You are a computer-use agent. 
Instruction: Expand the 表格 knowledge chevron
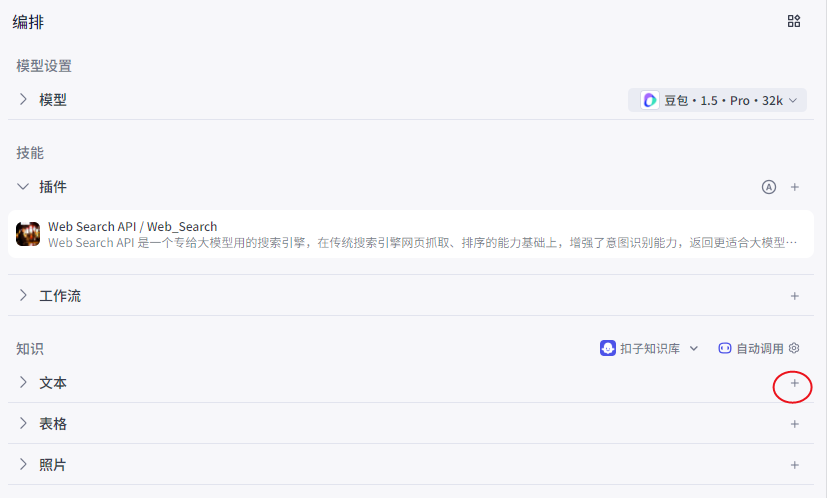tap(23, 424)
